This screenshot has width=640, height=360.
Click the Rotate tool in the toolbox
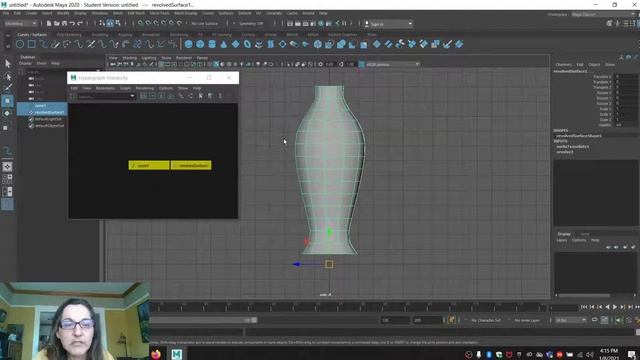pyautogui.click(x=7, y=113)
